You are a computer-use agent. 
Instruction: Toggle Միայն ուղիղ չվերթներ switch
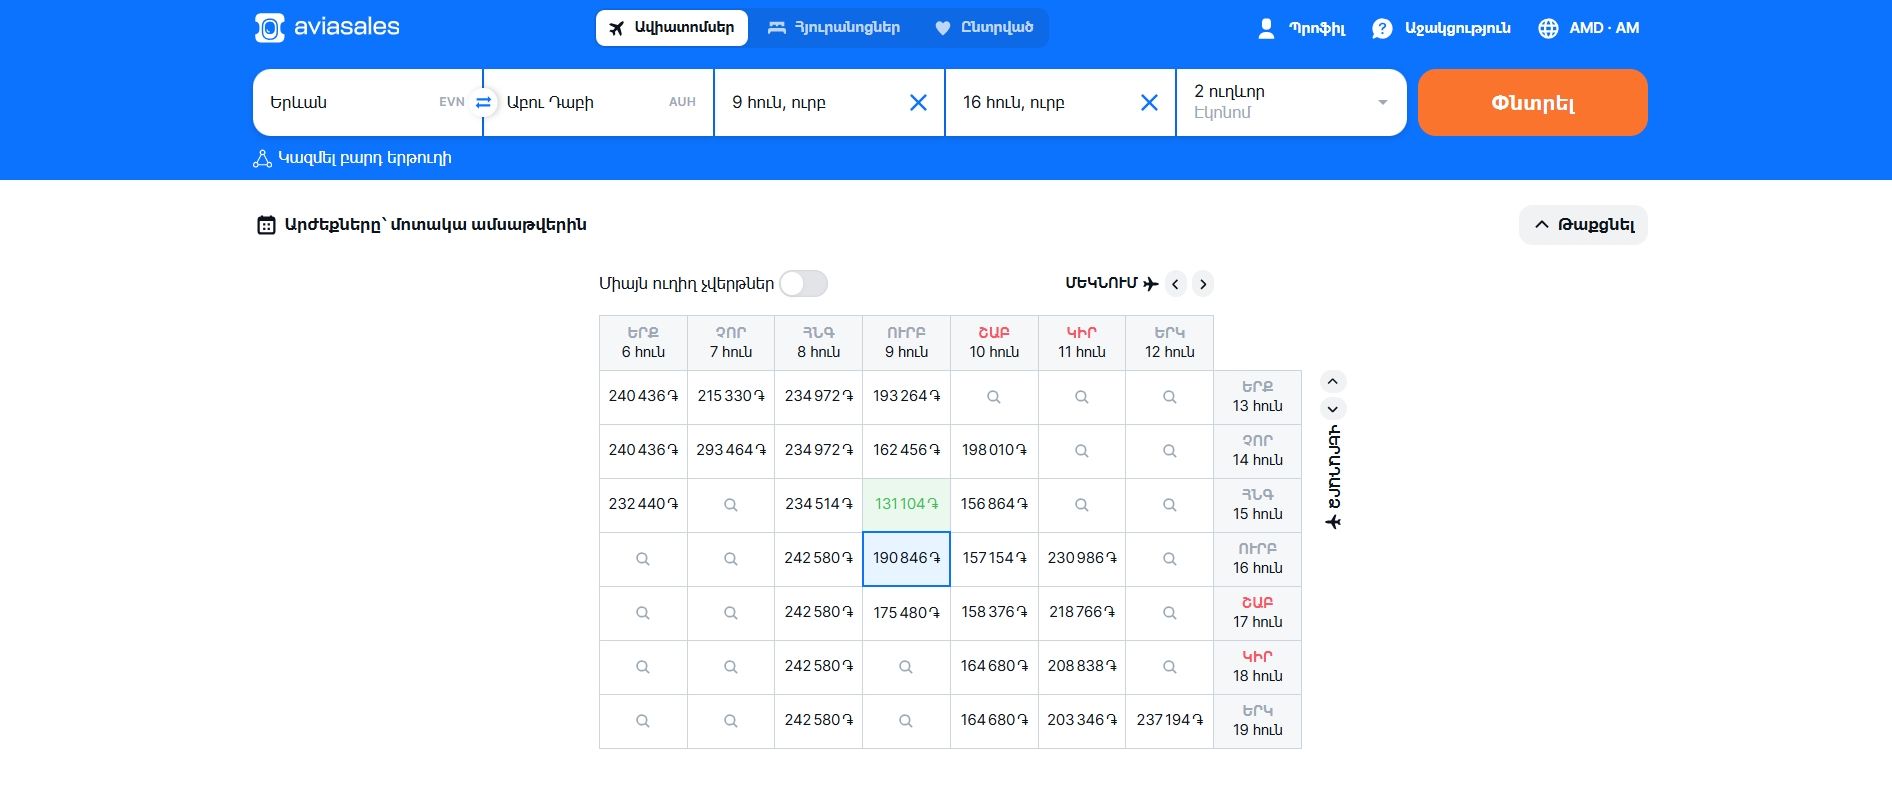(803, 284)
